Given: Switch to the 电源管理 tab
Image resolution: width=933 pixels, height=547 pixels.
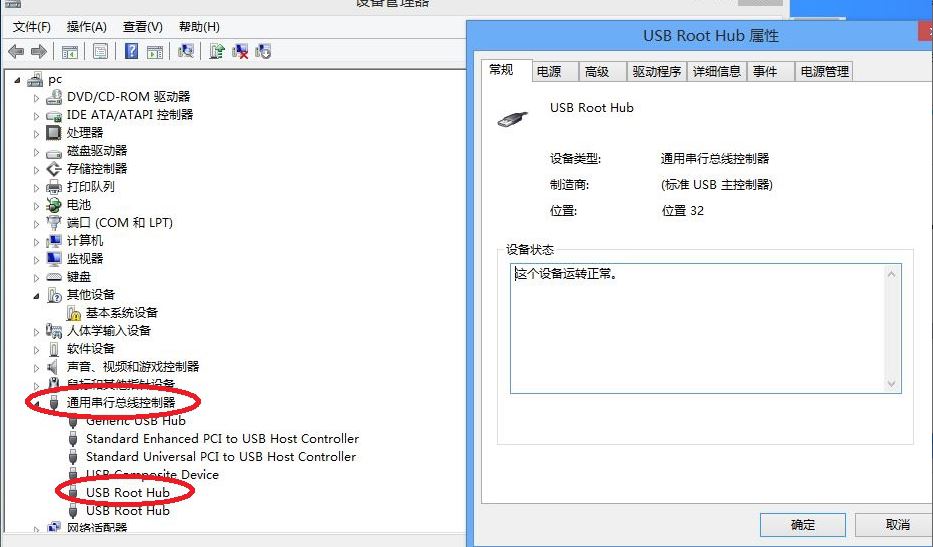Looking at the screenshot, I should coord(824,72).
